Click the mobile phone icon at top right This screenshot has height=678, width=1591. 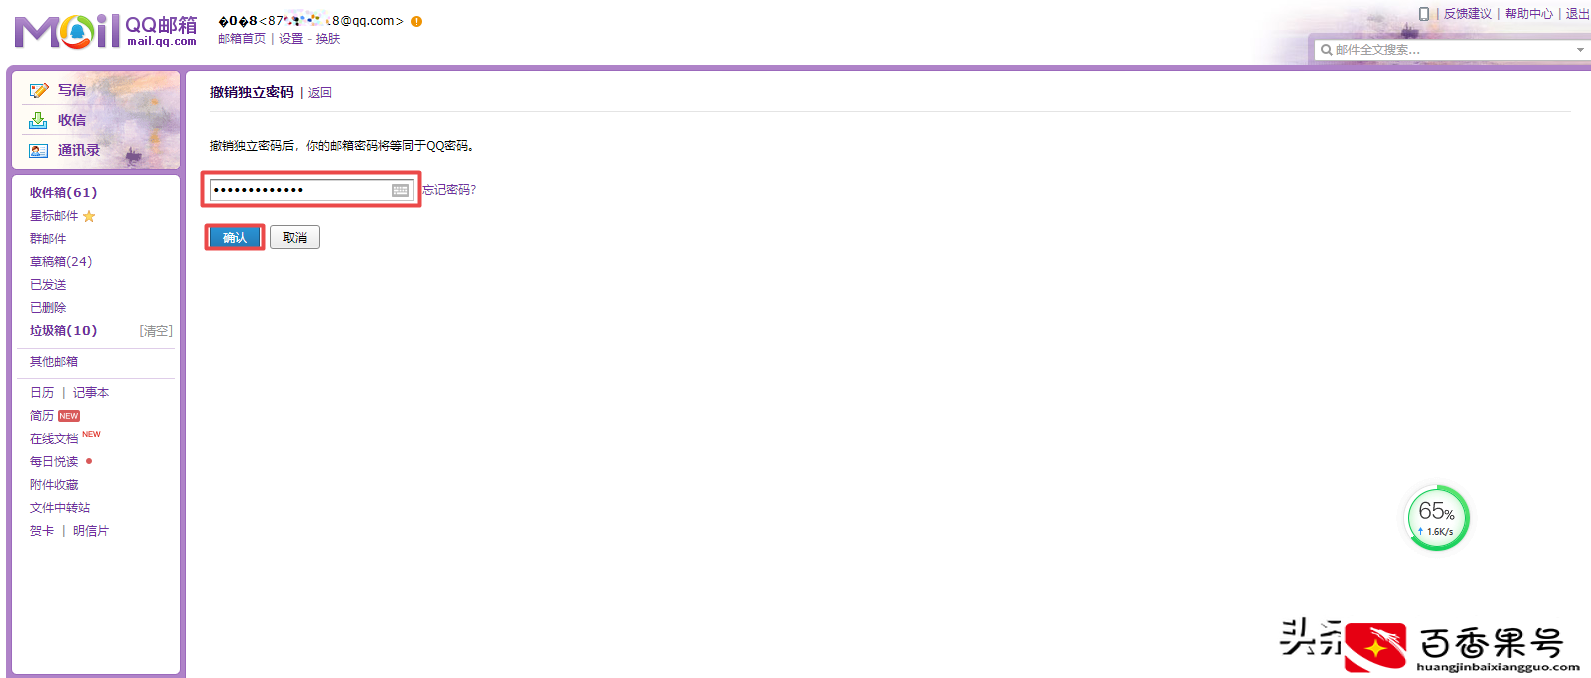(x=1424, y=14)
